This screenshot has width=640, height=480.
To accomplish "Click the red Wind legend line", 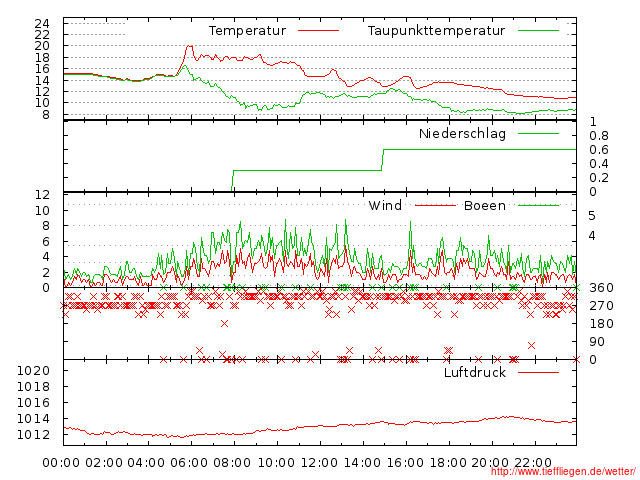I will tap(435, 205).
